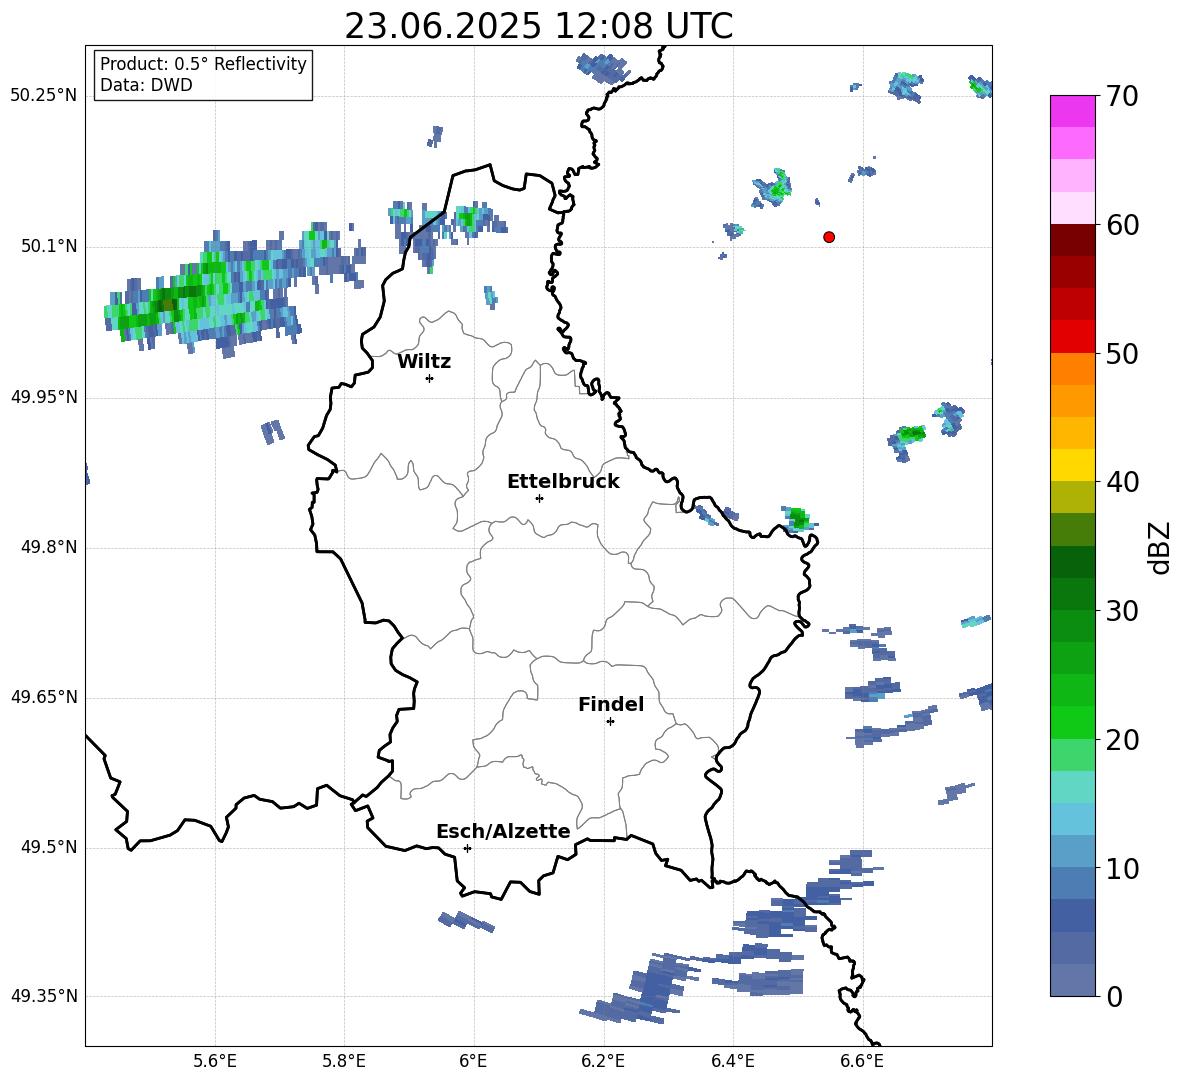This screenshot has height=1081, width=1184.
Task: Click the 49.65°N latitude label
Action: pyautogui.click(x=44, y=697)
